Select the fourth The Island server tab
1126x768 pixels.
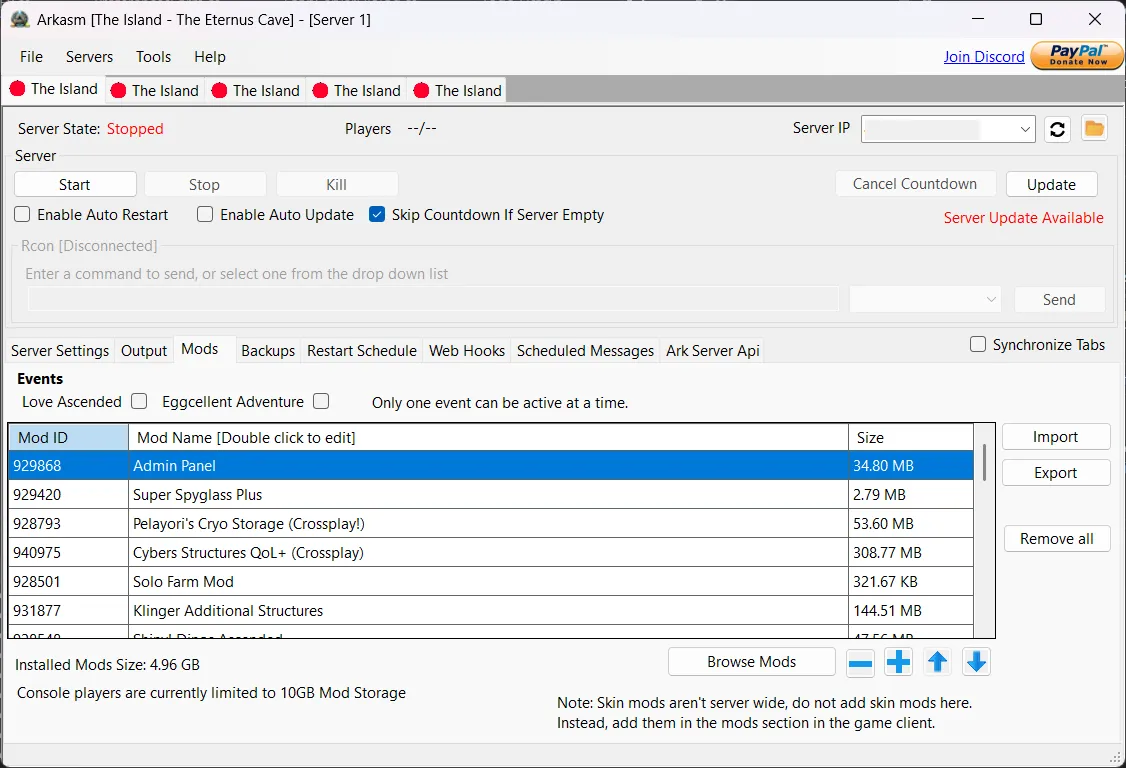click(357, 91)
